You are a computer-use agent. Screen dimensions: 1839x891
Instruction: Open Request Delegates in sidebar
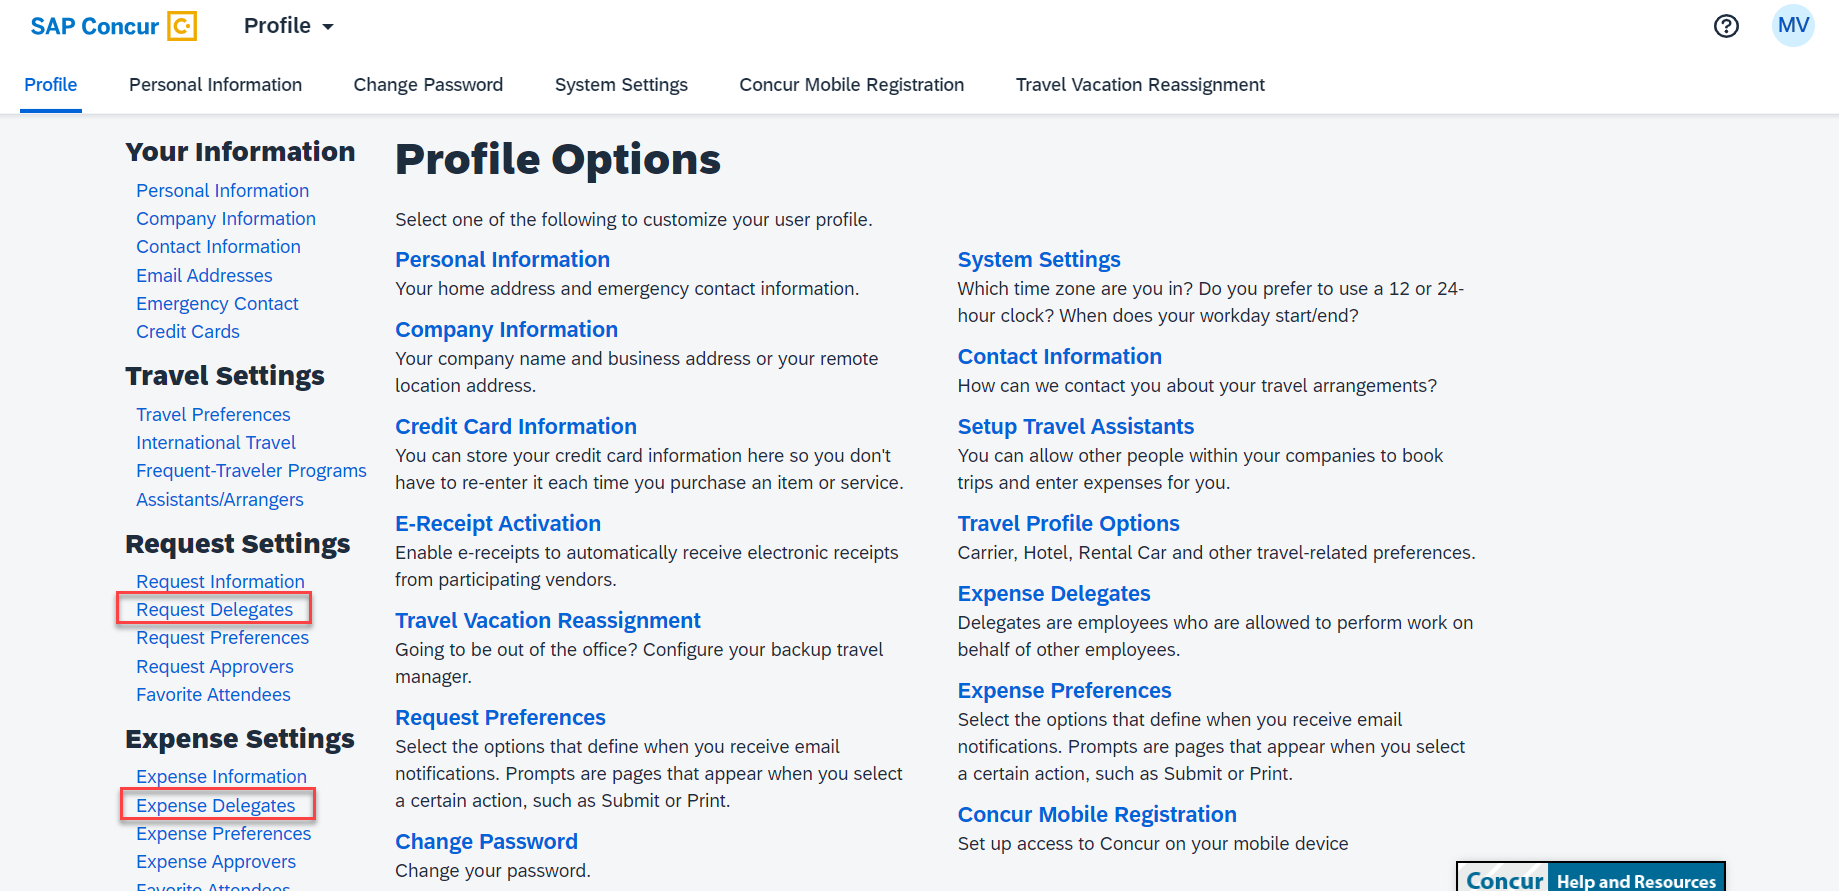click(214, 609)
